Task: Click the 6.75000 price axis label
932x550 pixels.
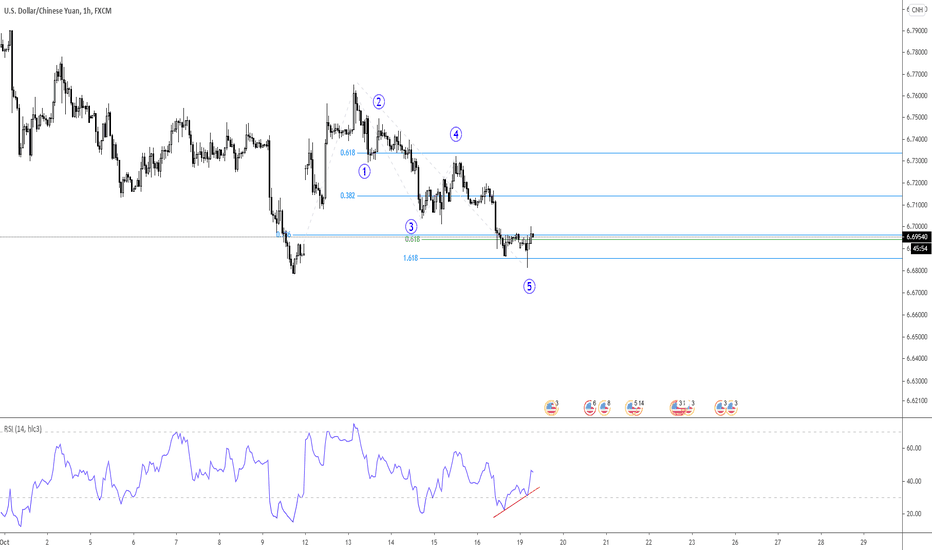Action: (x=917, y=117)
